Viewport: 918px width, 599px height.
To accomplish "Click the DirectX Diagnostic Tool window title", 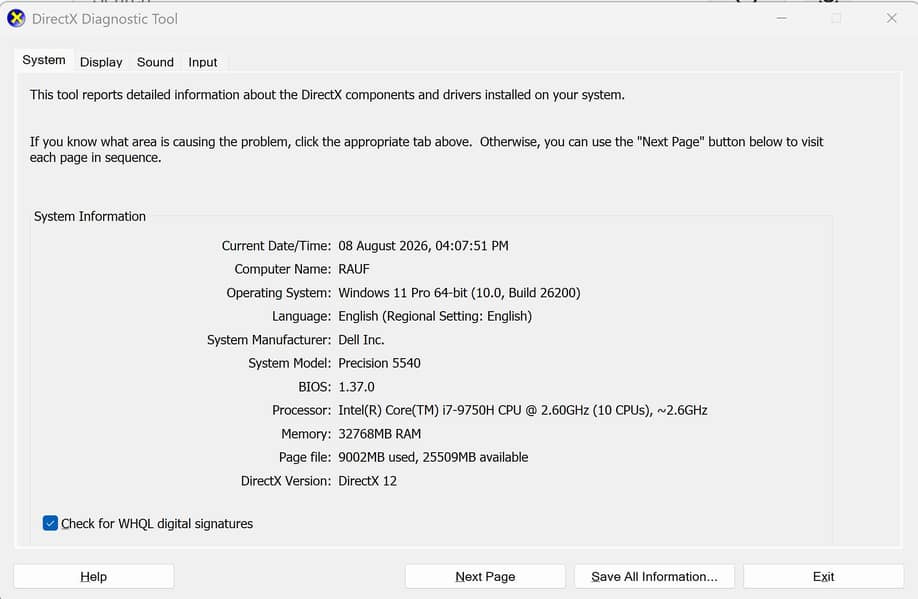I will pyautogui.click(x=105, y=19).
